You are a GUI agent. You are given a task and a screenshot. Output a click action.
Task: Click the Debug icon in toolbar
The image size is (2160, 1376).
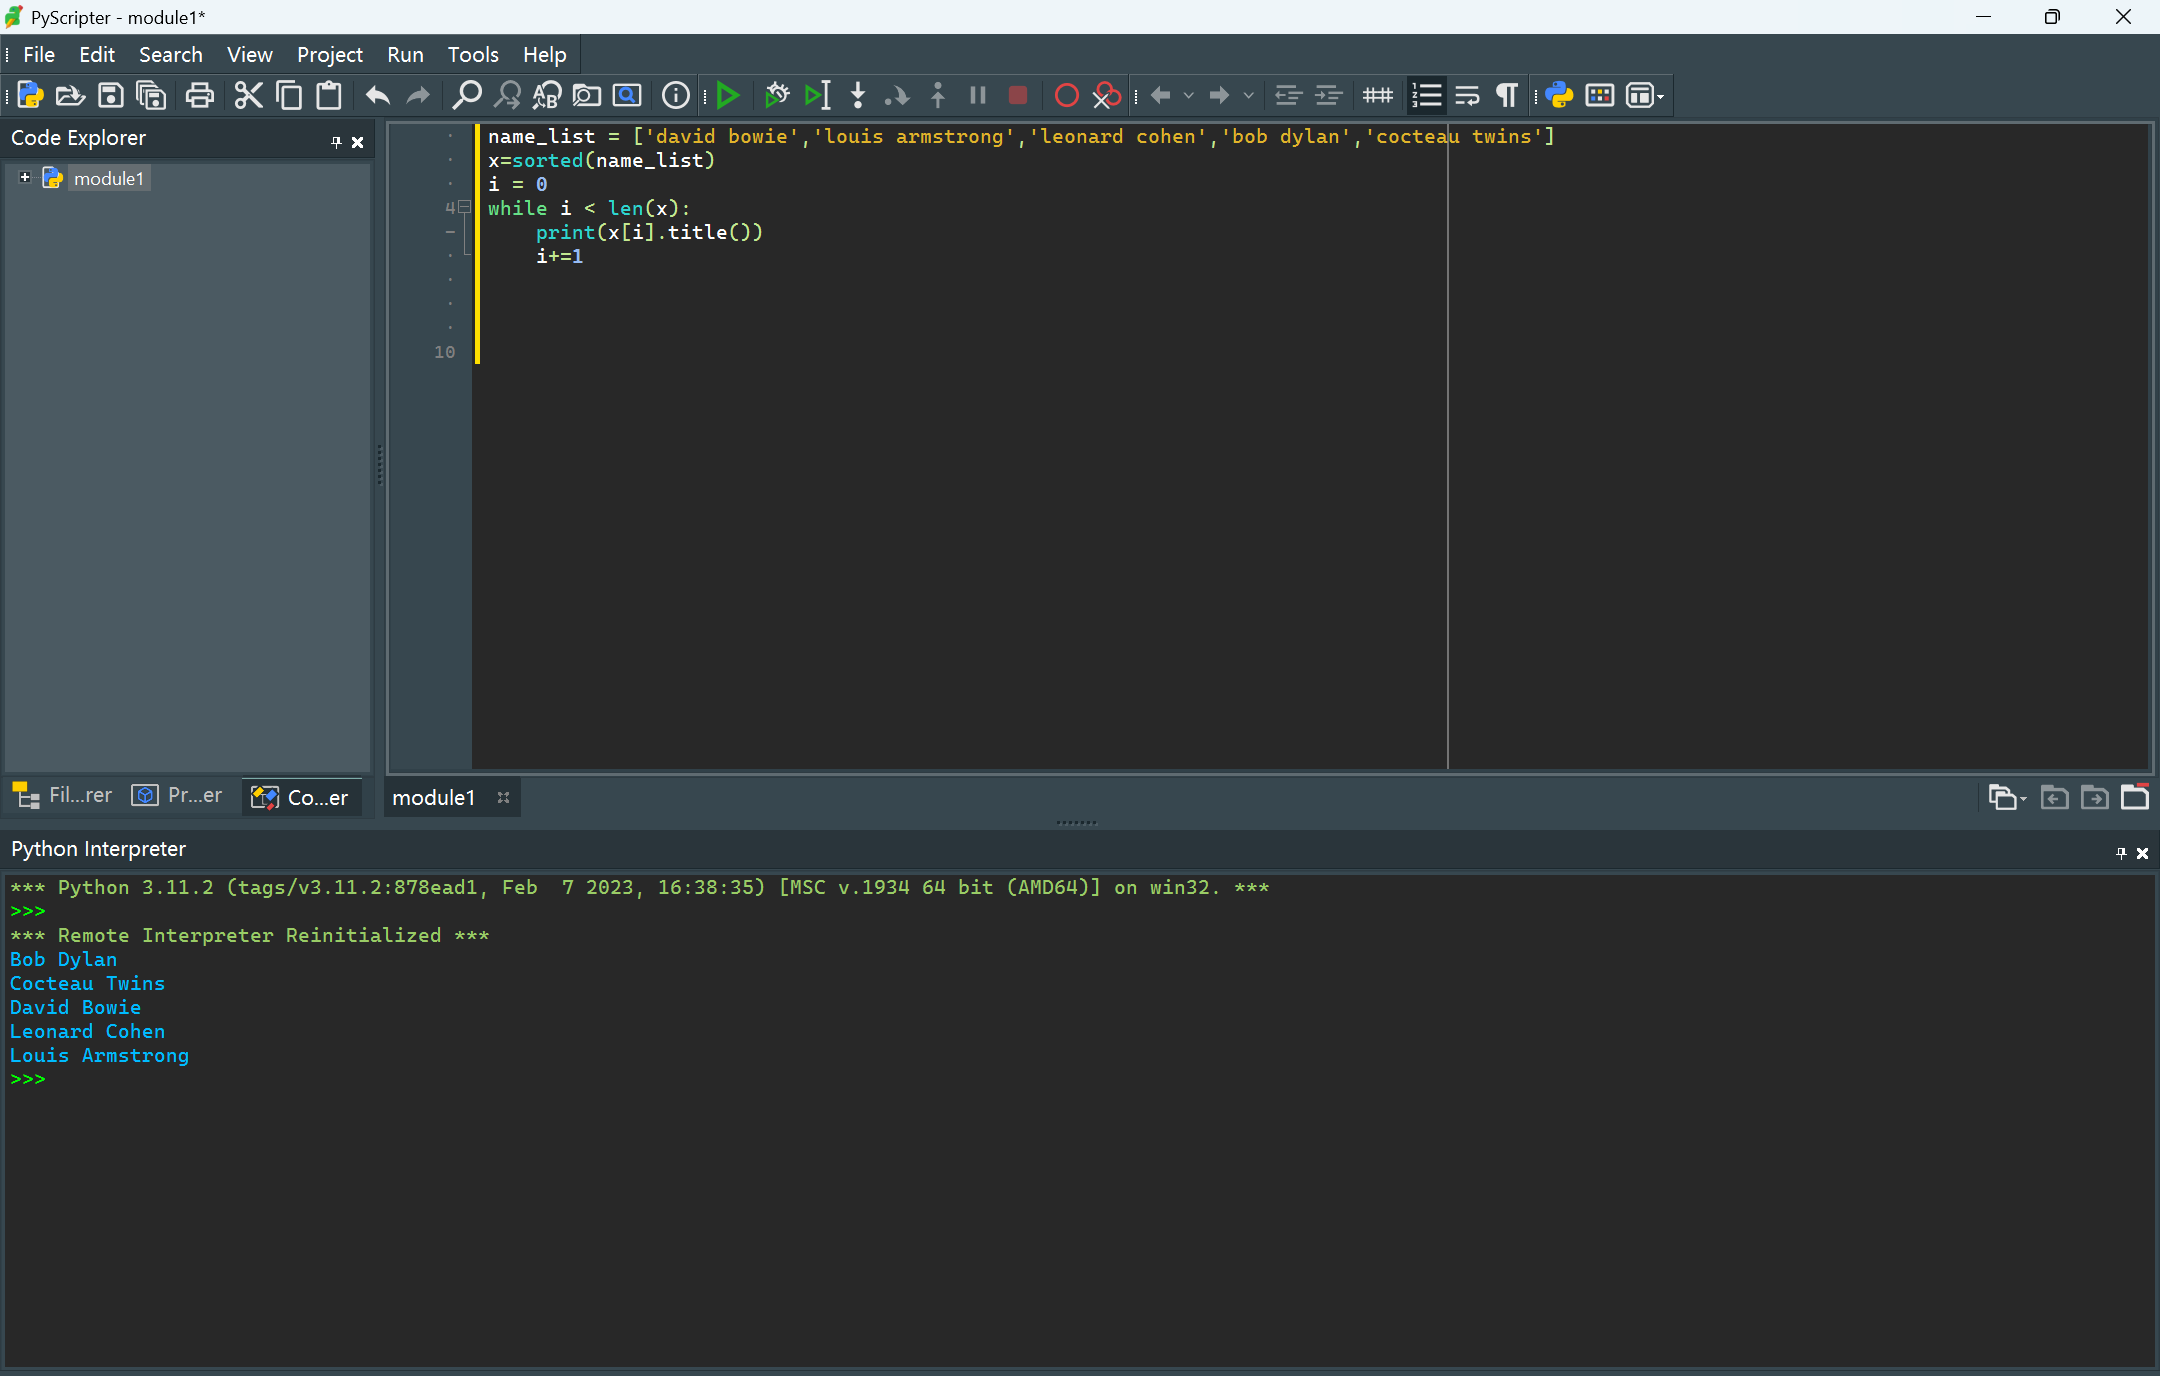tap(776, 96)
